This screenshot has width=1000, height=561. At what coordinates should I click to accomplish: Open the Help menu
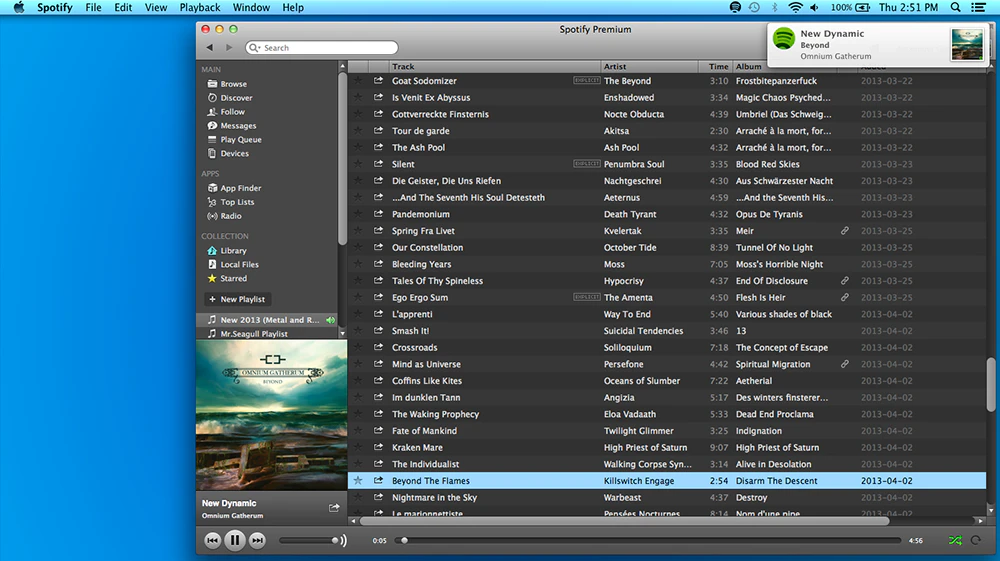[293, 8]
